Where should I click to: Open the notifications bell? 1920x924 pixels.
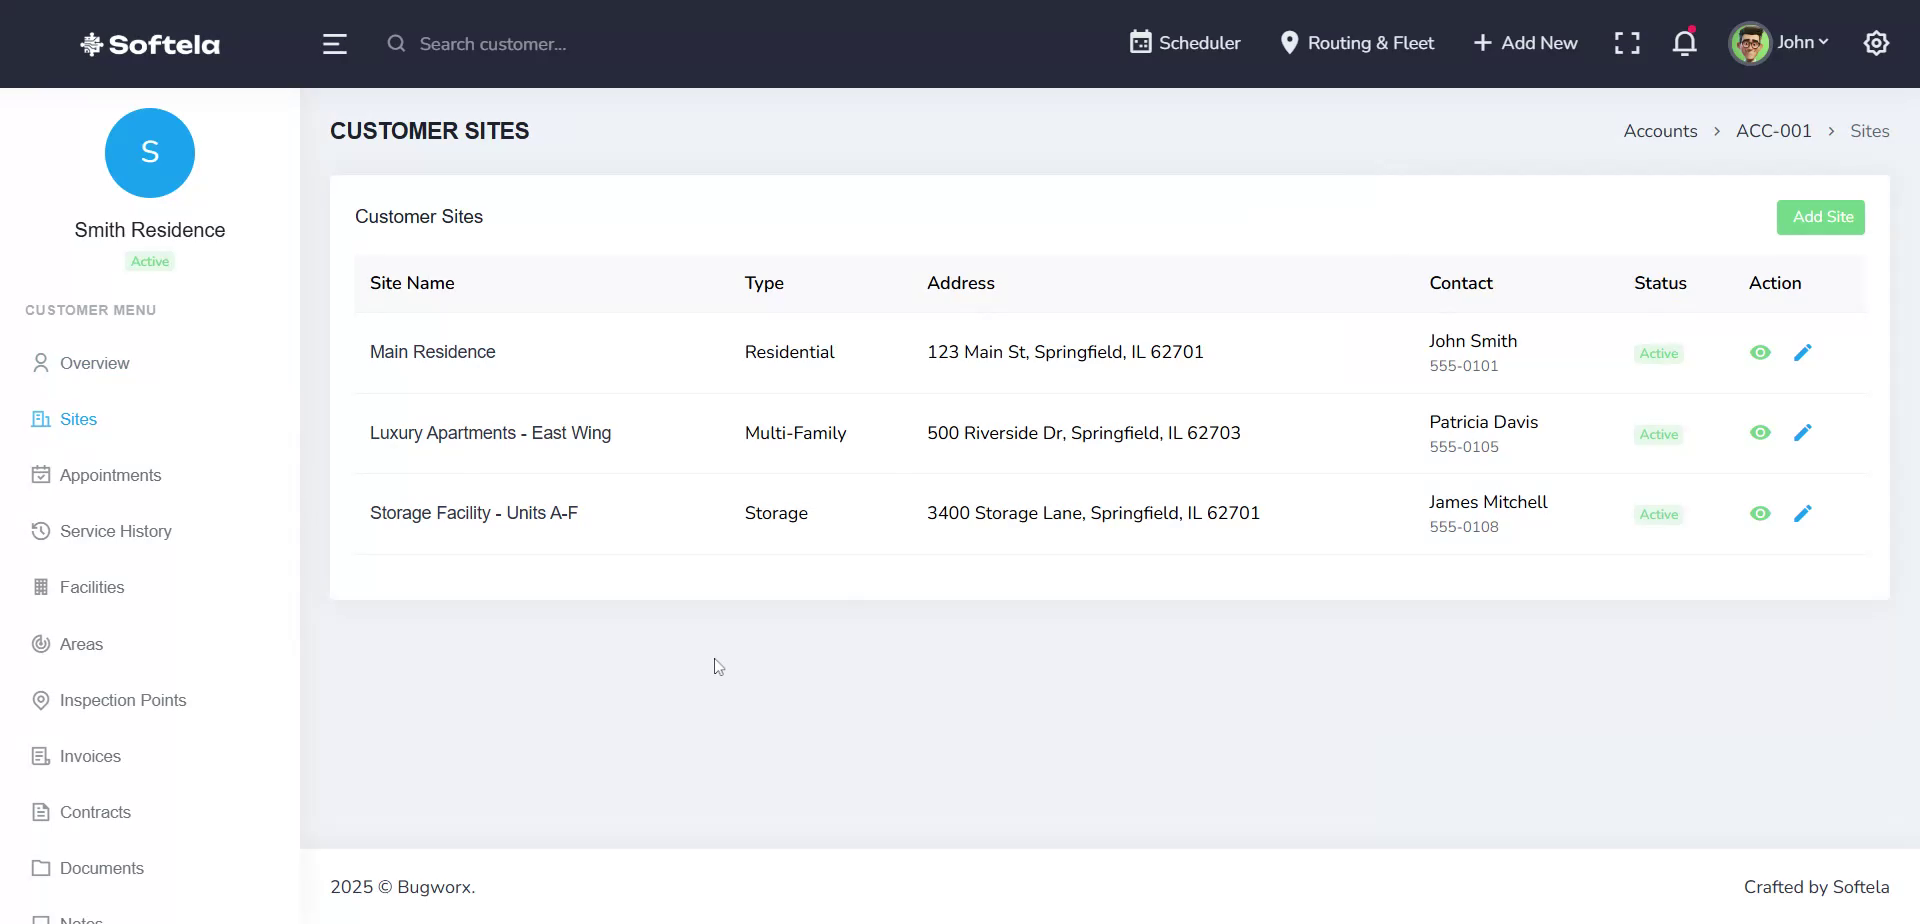1684,43
